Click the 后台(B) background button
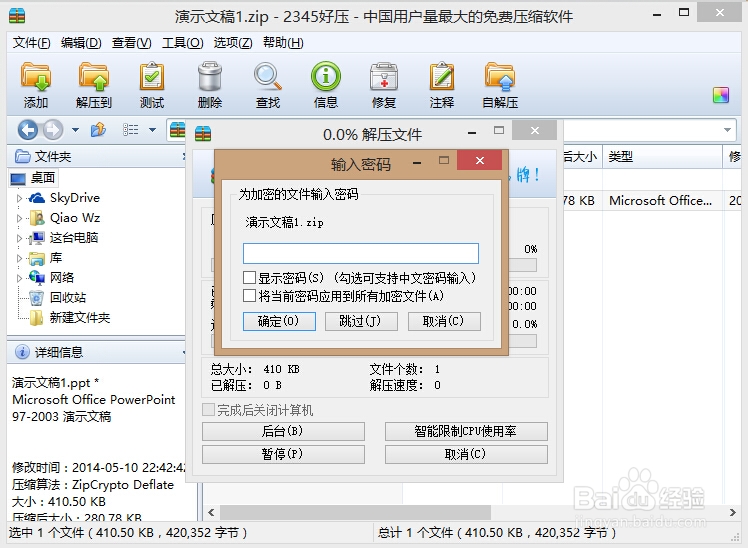 pos(283,431)
